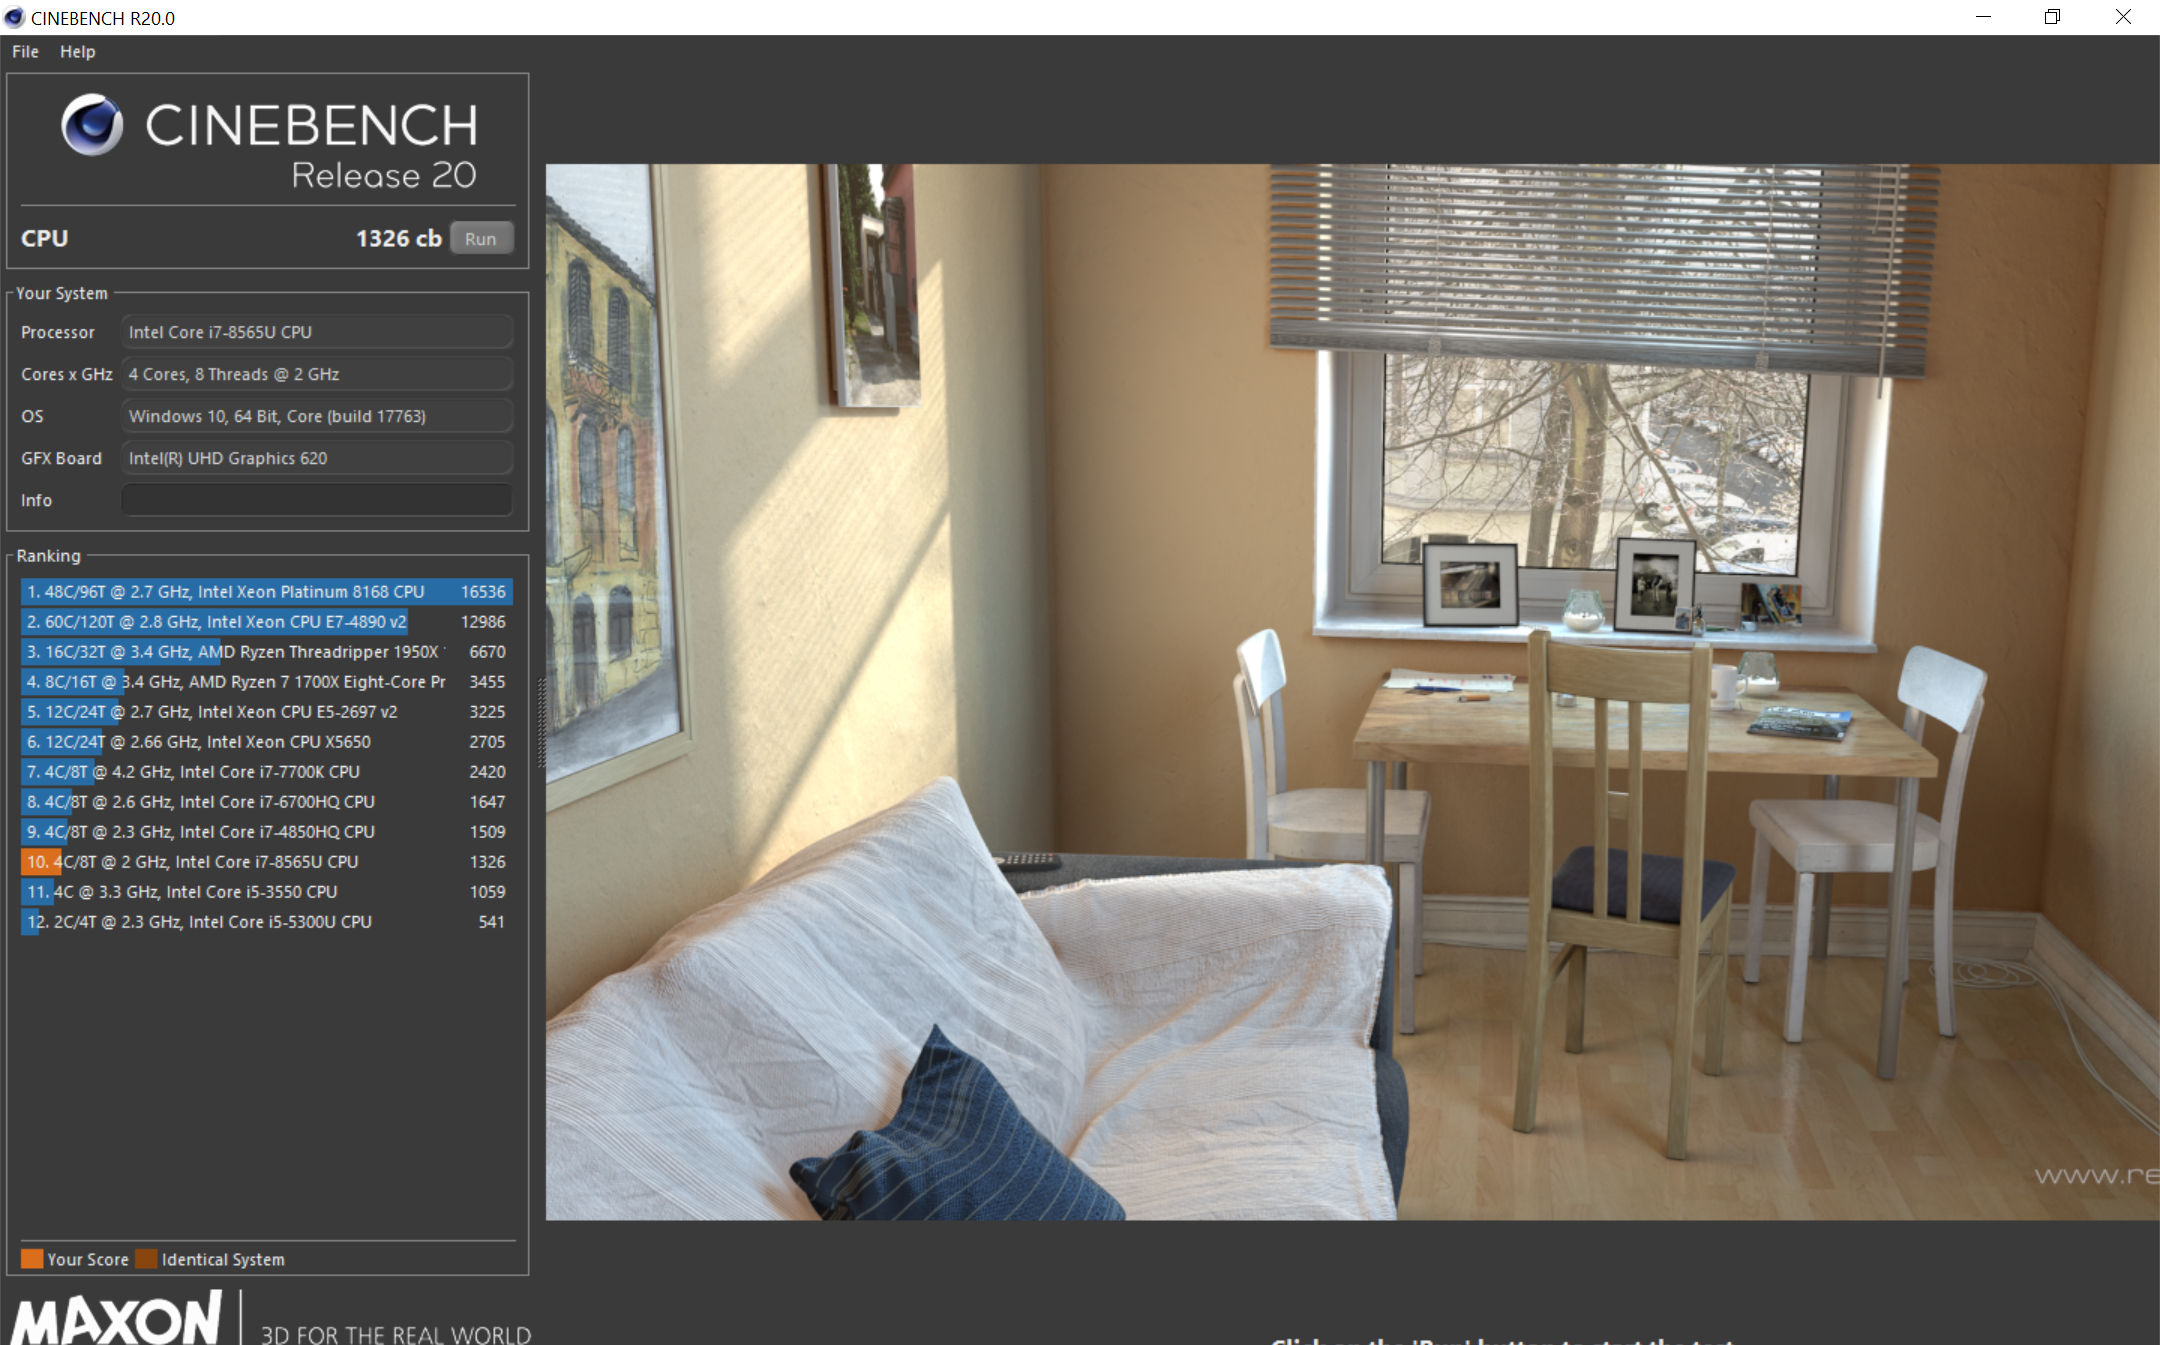Restore down the Cinebench window
Screen dimensions: 2160x1345
[2052, 17]
